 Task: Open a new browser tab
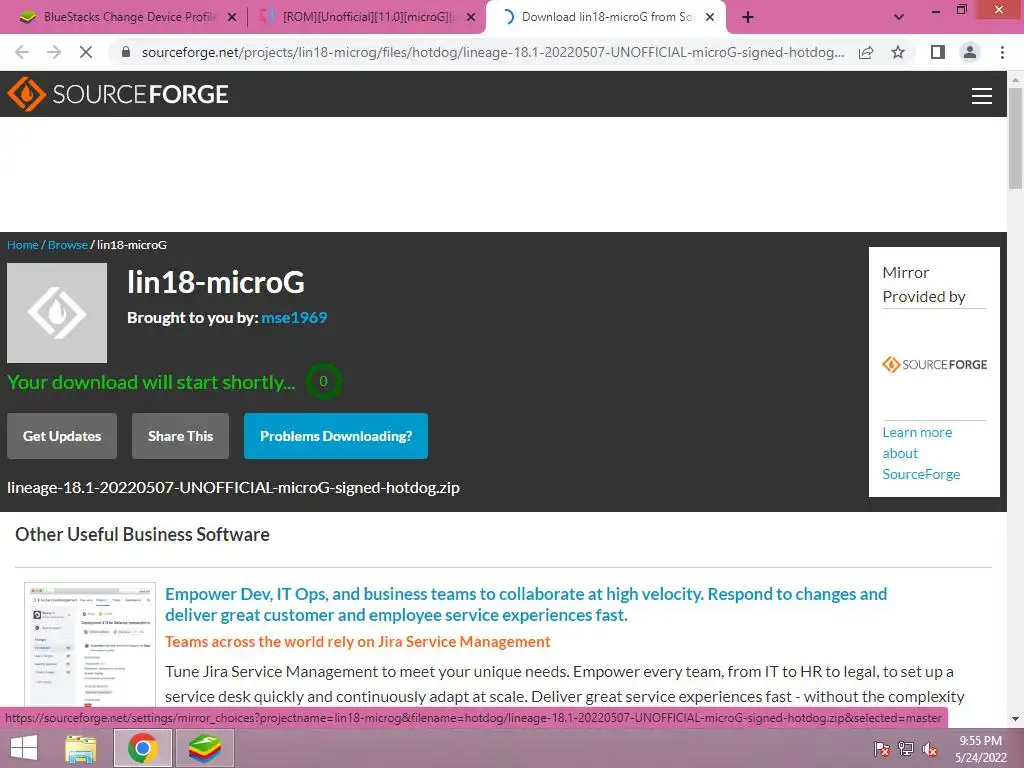[748, 17]
